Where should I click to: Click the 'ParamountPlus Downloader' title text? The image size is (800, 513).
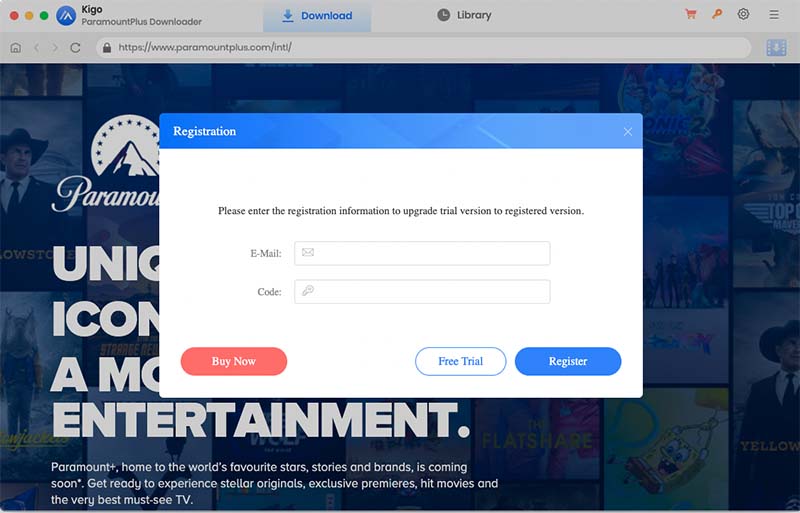[141, 22]
